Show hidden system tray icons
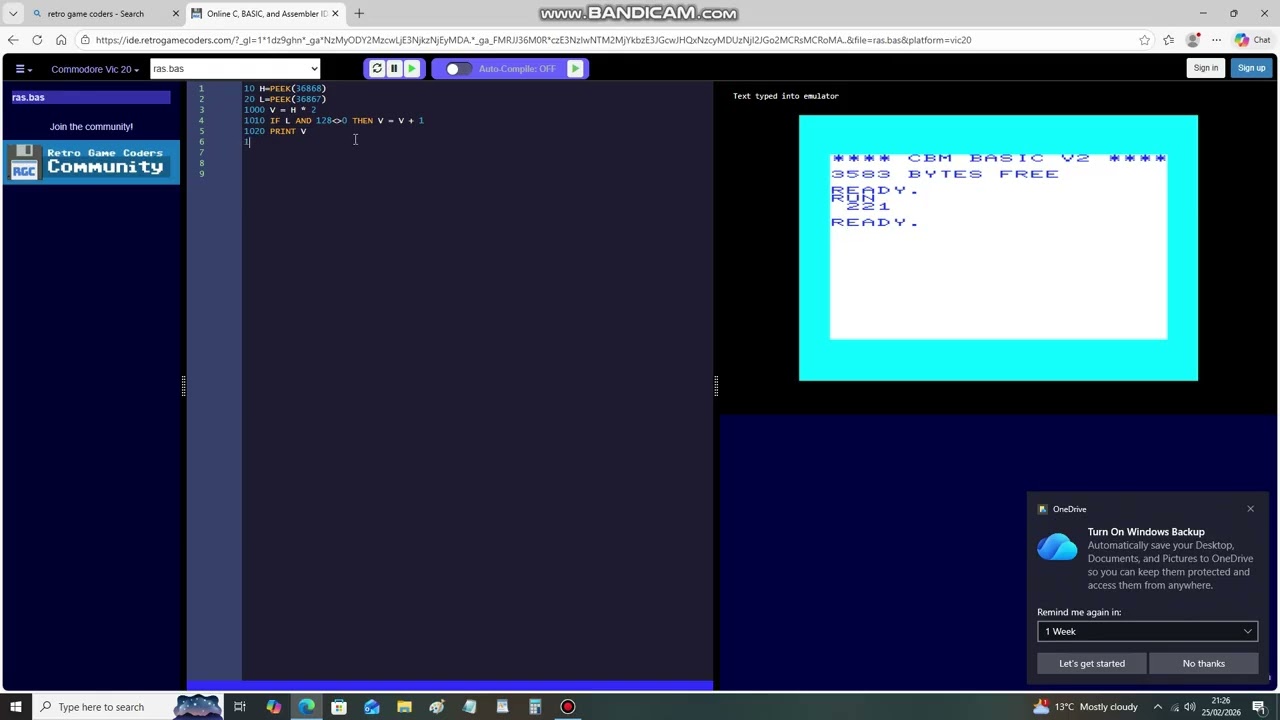 click(1158, 707)
